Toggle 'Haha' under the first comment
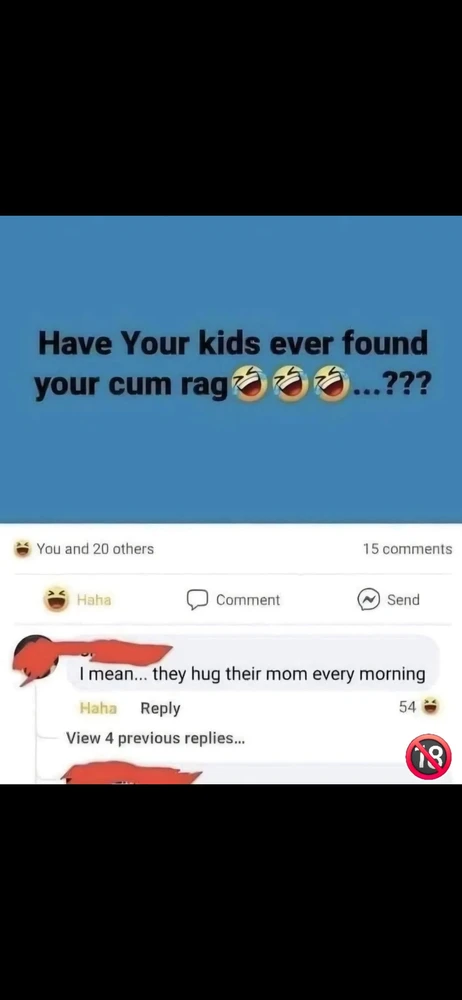 [x=98, y=708]
